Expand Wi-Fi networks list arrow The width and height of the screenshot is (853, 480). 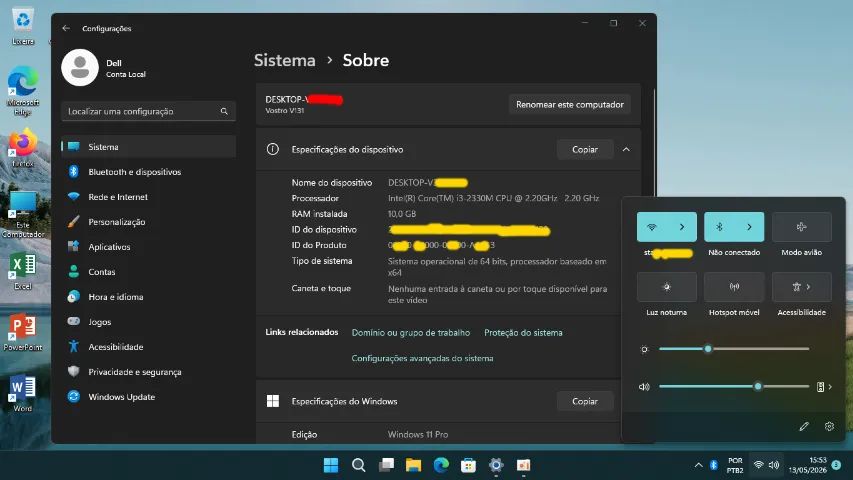pyautogui.click(x=682, y=227)
